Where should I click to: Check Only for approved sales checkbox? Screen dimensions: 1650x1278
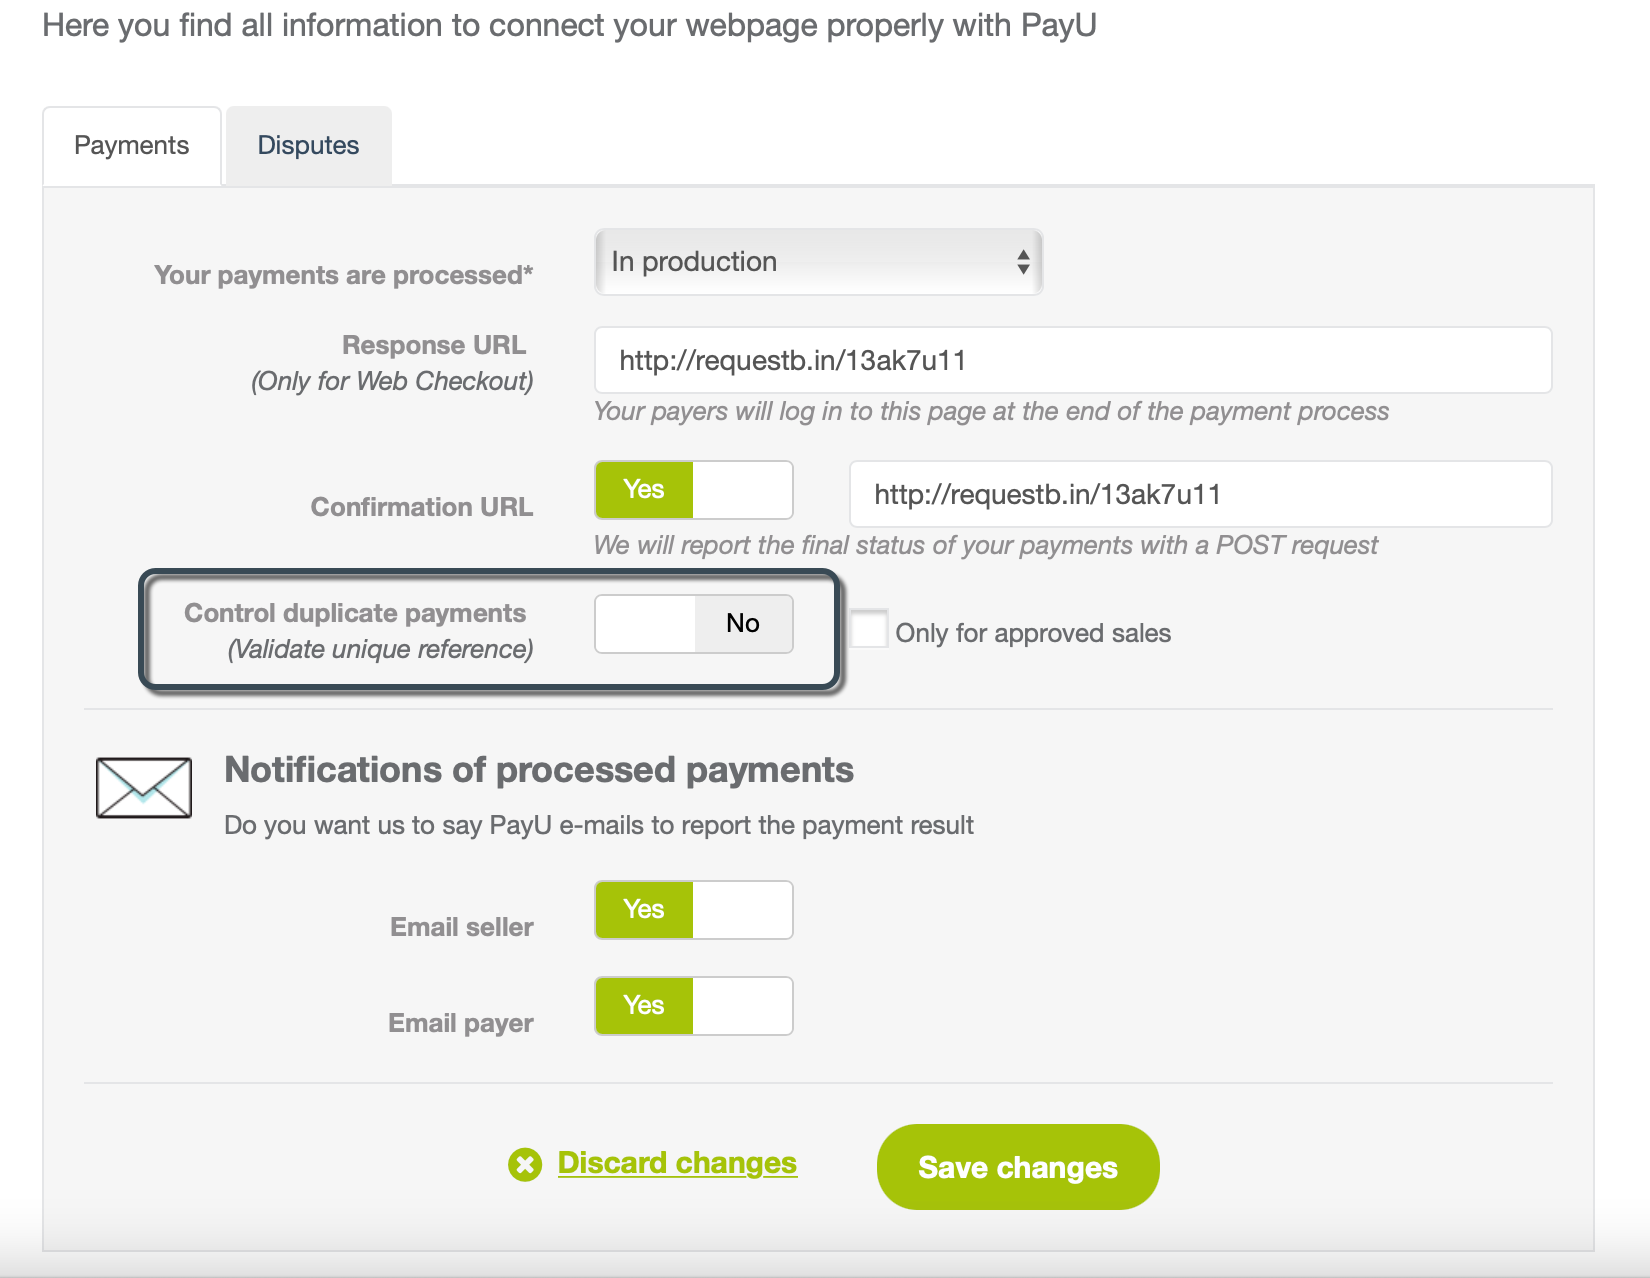pos(869,629)
